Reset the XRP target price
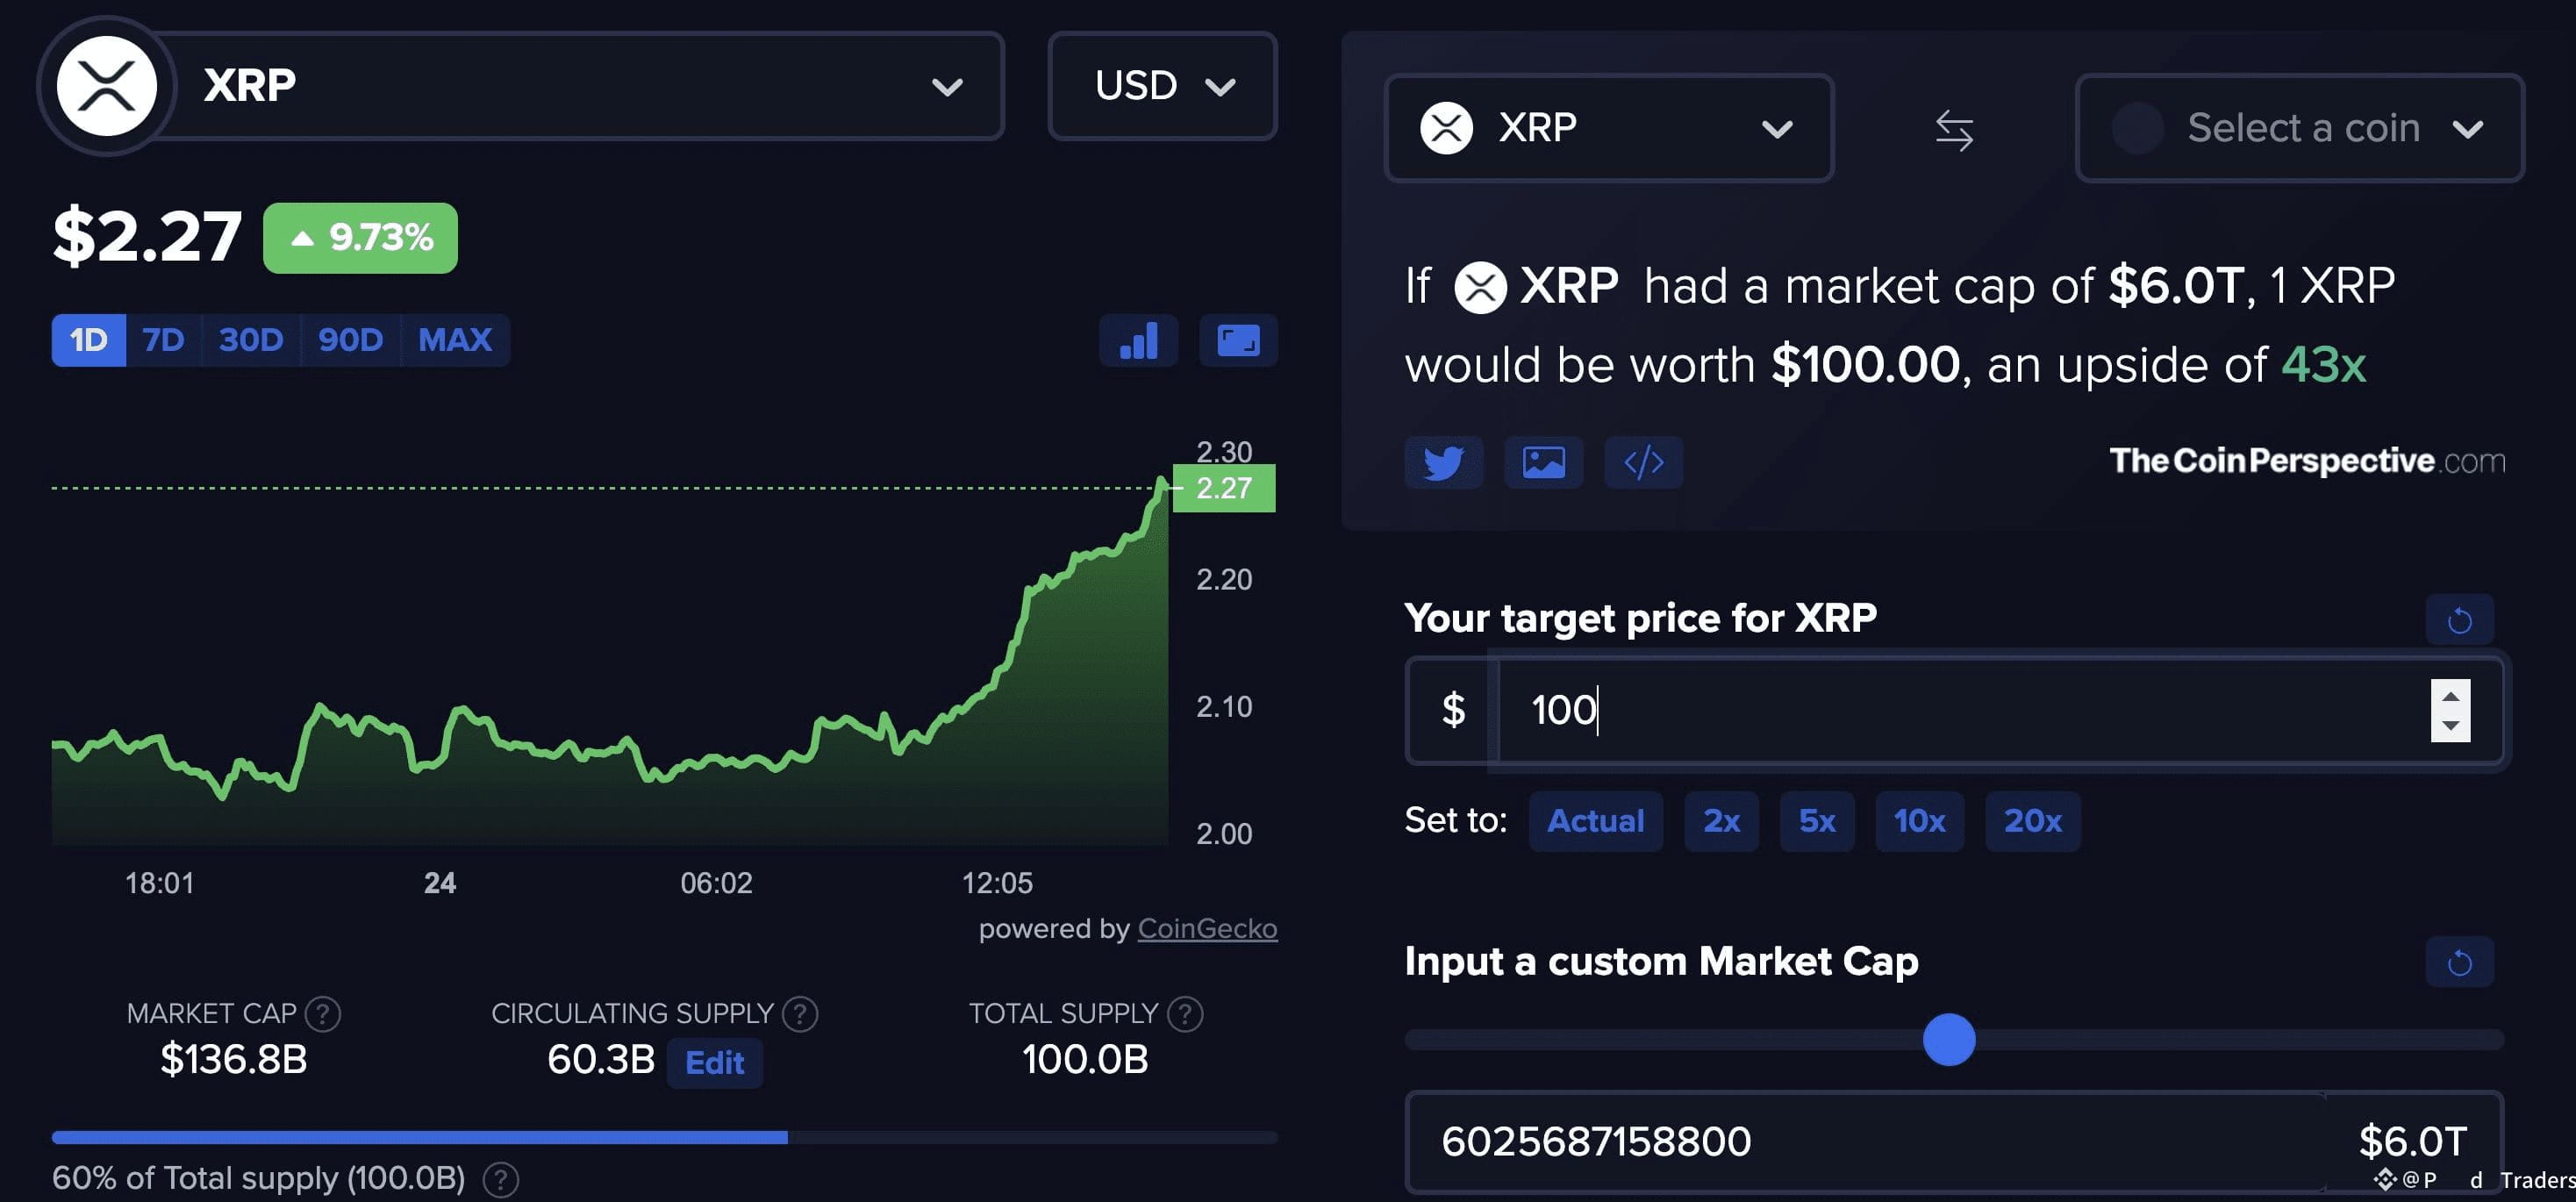2576x1202 pixels. pos(2459,620)
